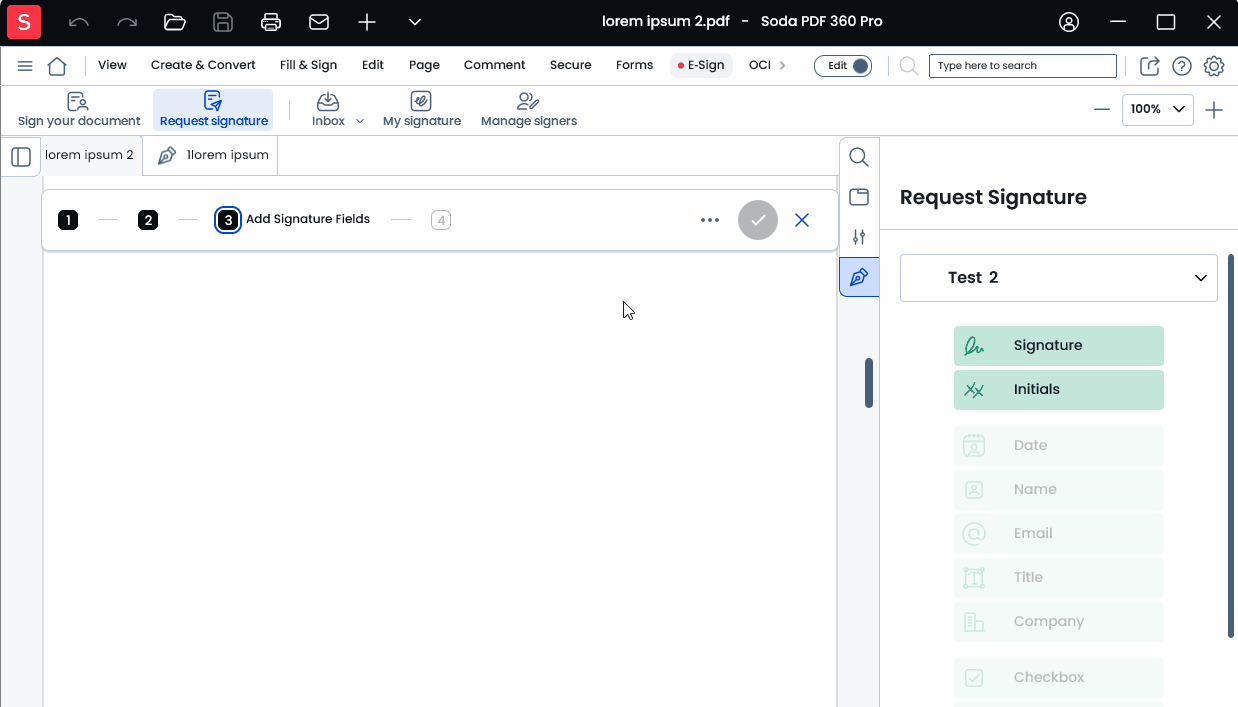This screenshot has height=707, width=1238.
Task: Switch to the '1lorem ipsum' document tab
Action: (212, 156)
